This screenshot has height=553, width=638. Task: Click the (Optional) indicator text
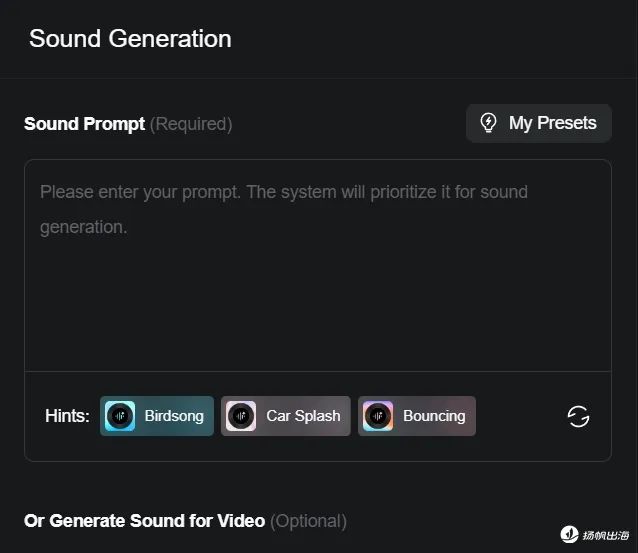click(x=308, y=521)
